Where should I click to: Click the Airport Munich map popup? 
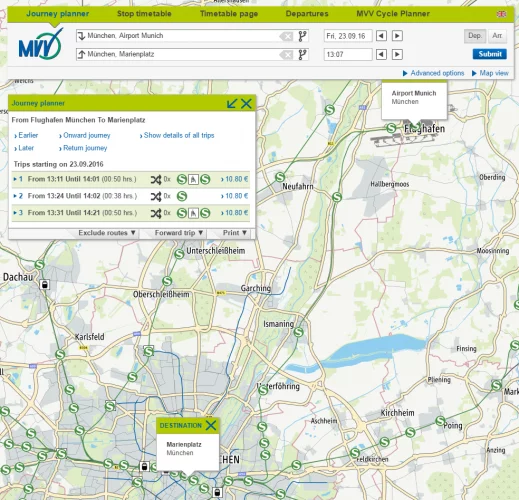[x=414, y=100]
